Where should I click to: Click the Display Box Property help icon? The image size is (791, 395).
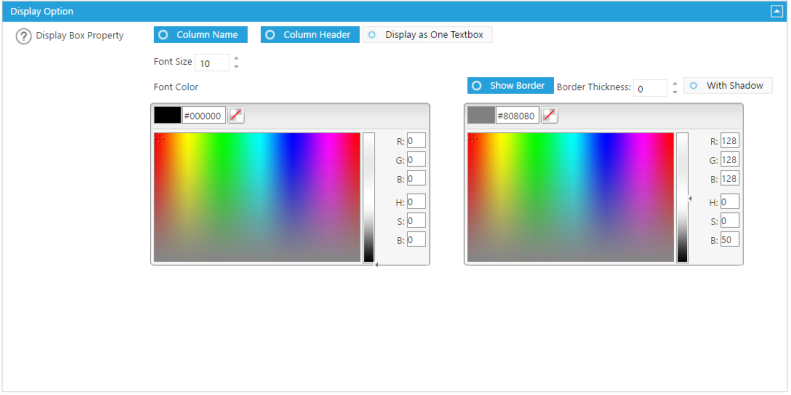23,36
